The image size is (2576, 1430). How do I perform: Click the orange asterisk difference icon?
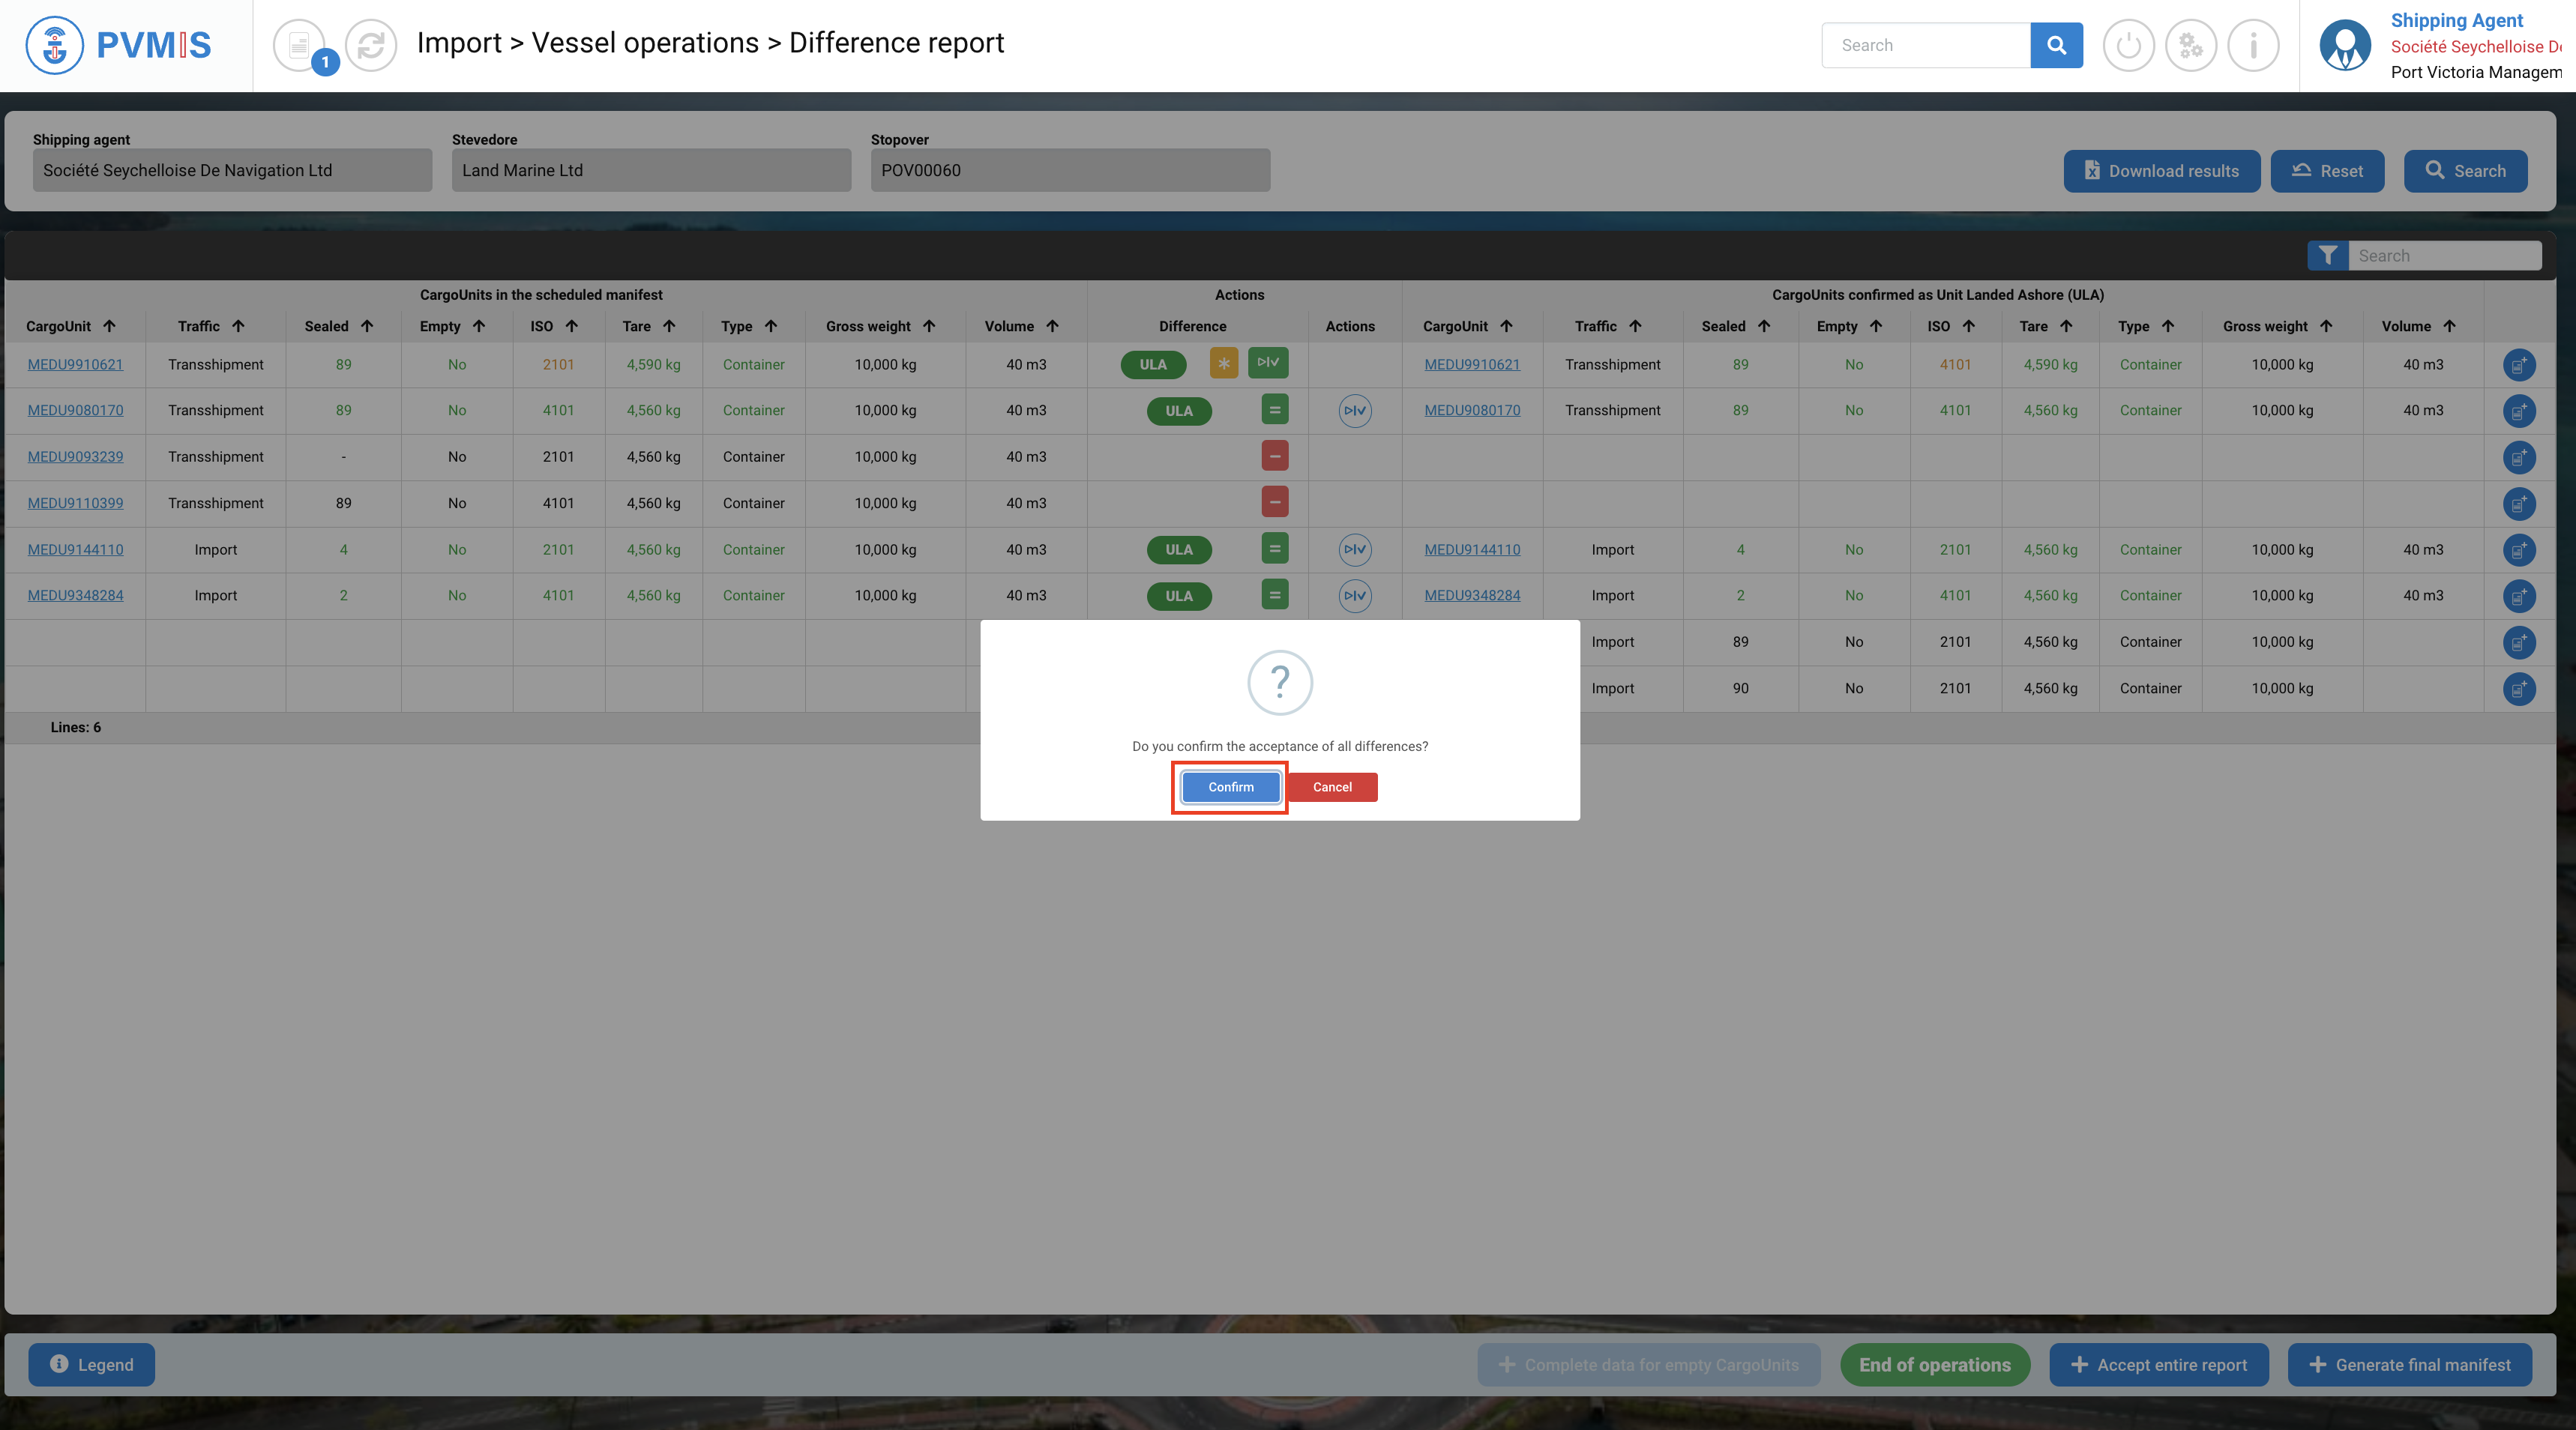(x=1223, y=363)
